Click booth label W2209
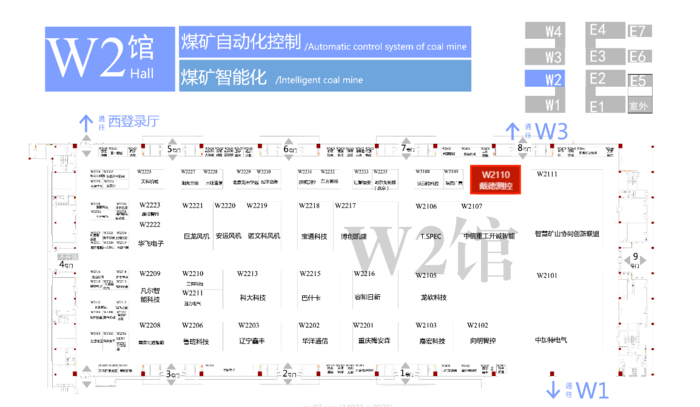700x407 pixels. 150,274
